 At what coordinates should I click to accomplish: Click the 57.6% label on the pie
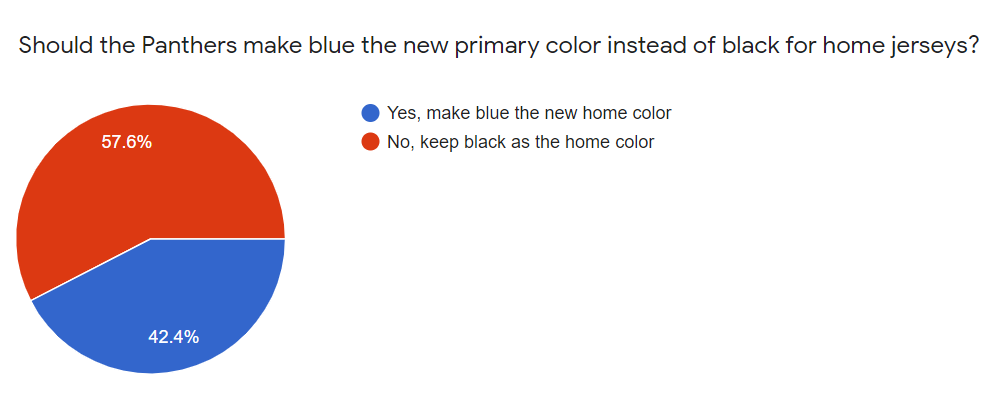point(127,142)
